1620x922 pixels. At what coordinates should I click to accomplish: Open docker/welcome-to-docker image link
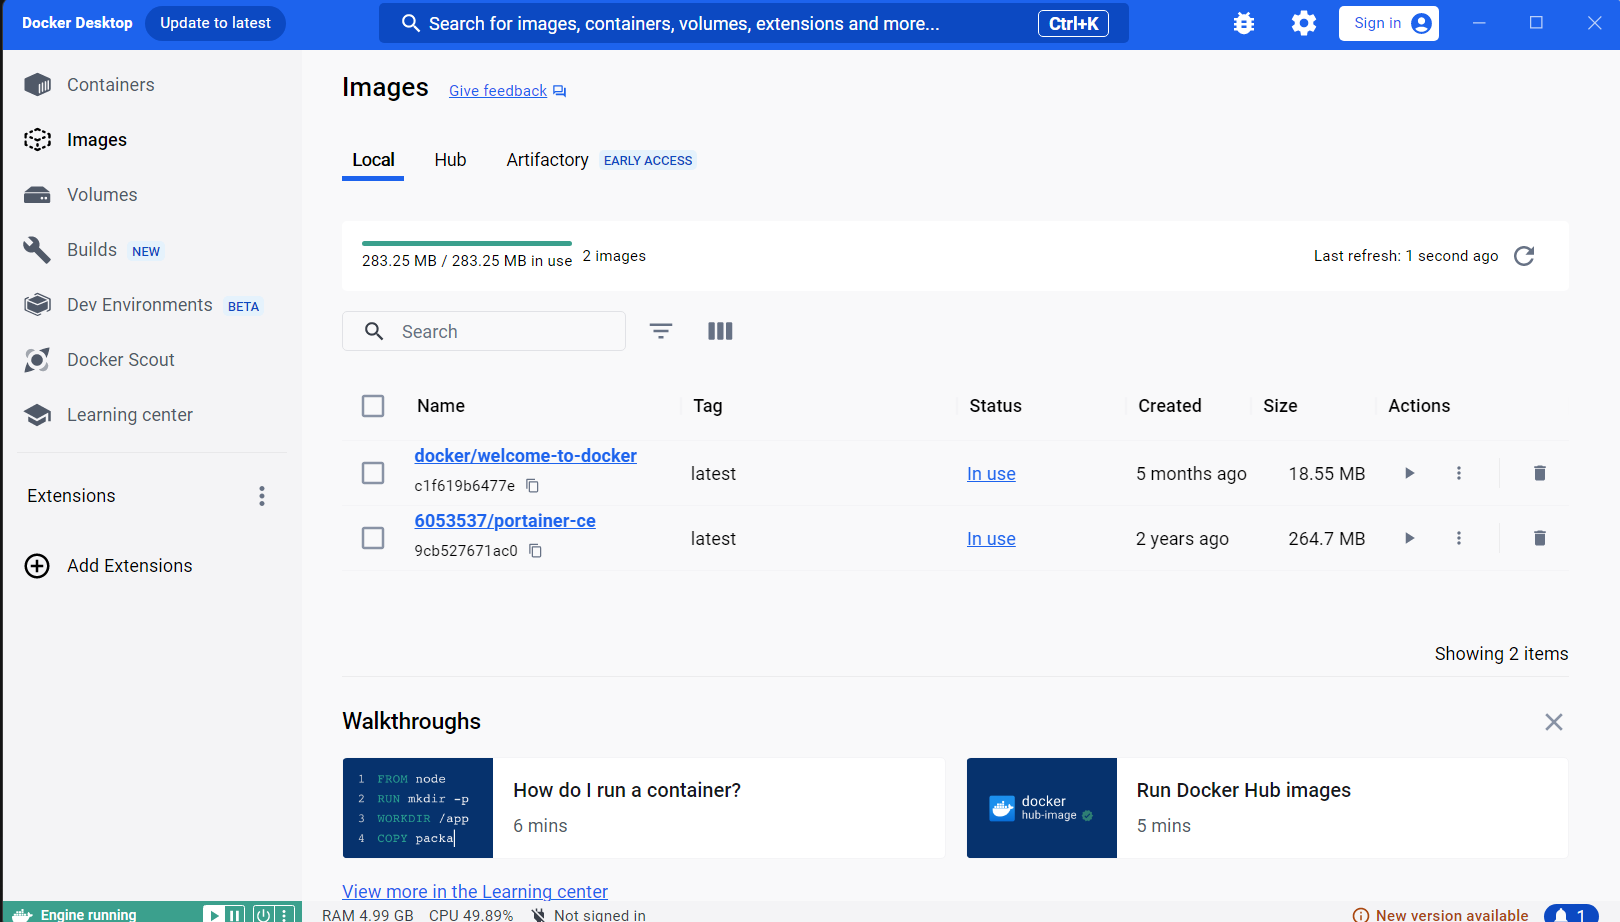526,456
